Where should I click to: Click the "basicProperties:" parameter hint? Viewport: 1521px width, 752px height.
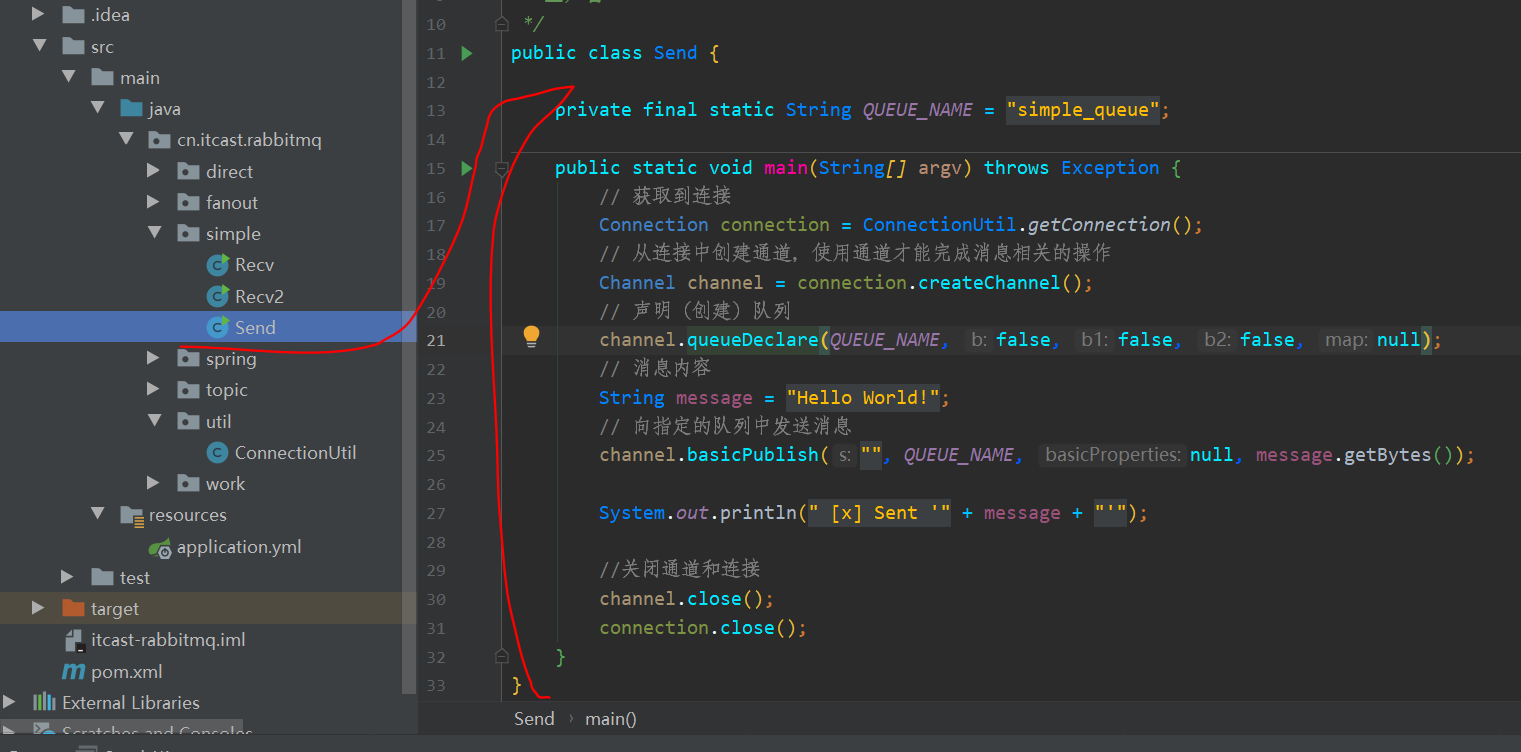1113,455
